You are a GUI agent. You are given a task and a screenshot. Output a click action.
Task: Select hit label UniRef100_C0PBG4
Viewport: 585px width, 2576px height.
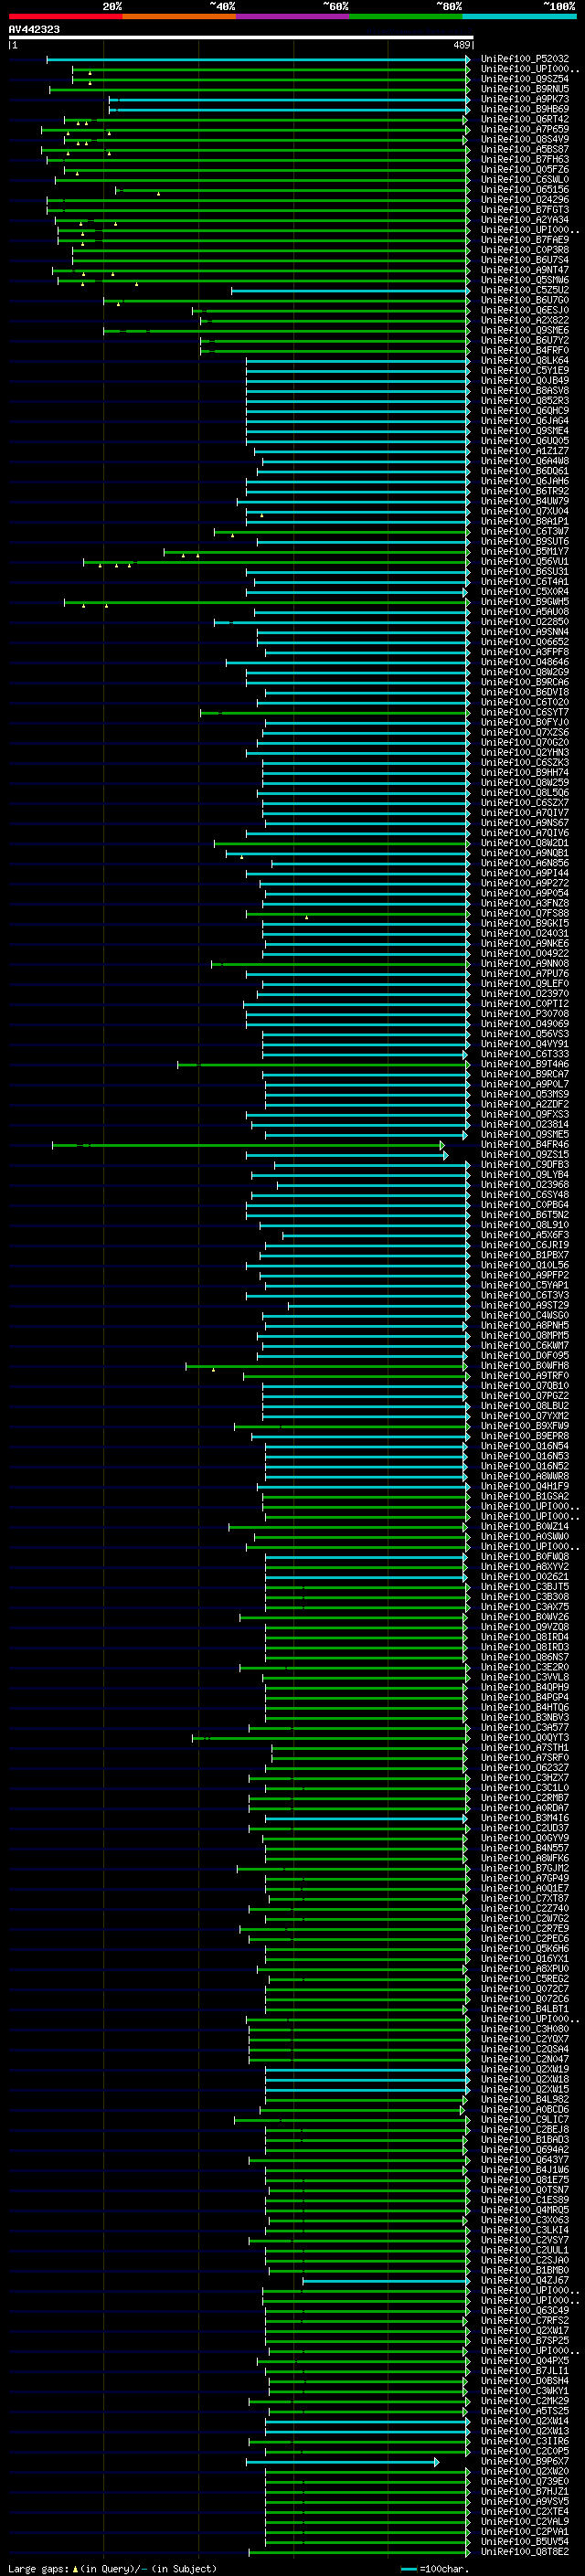tap(525, 1205)
